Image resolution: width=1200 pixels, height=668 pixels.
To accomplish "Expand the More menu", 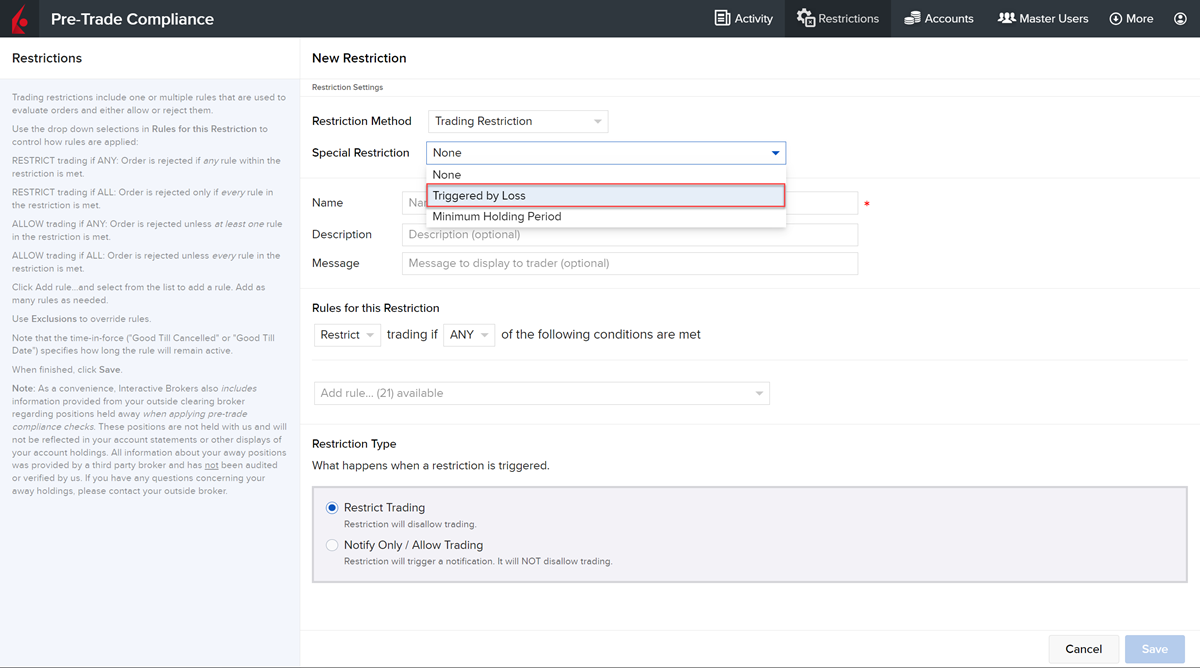I will pos(1131,18).
